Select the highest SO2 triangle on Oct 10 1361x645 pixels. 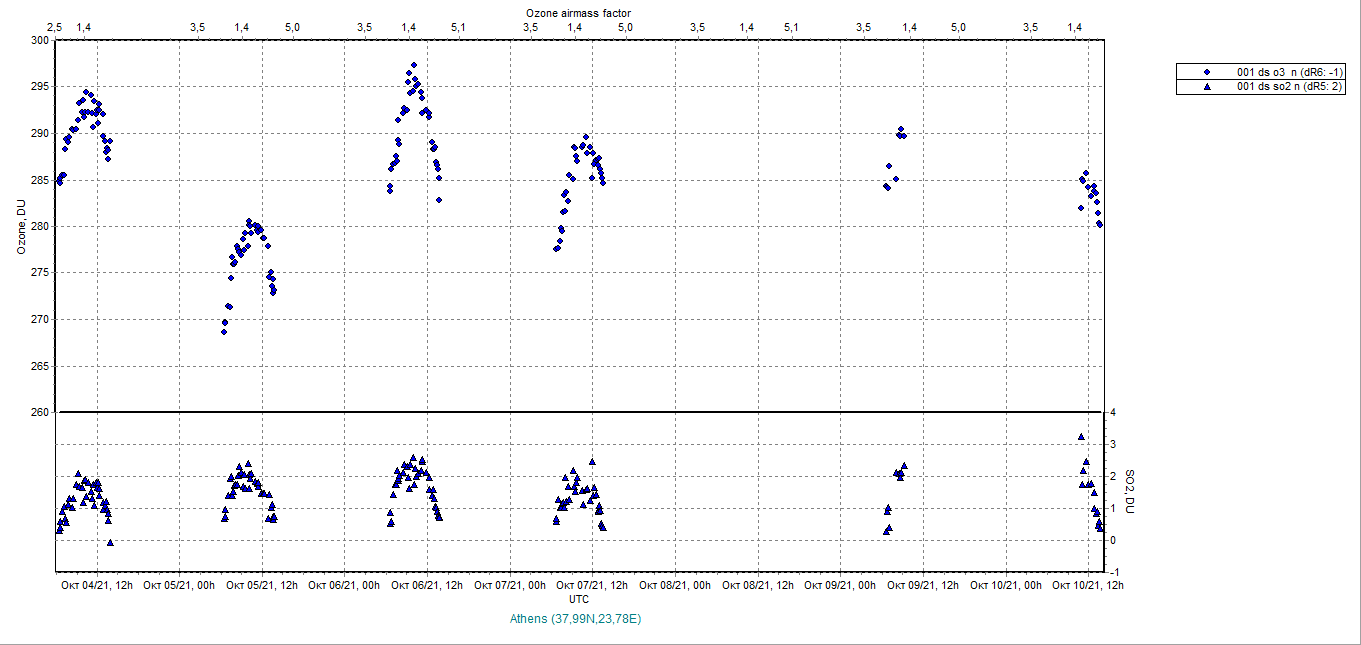pos(1081,437)
